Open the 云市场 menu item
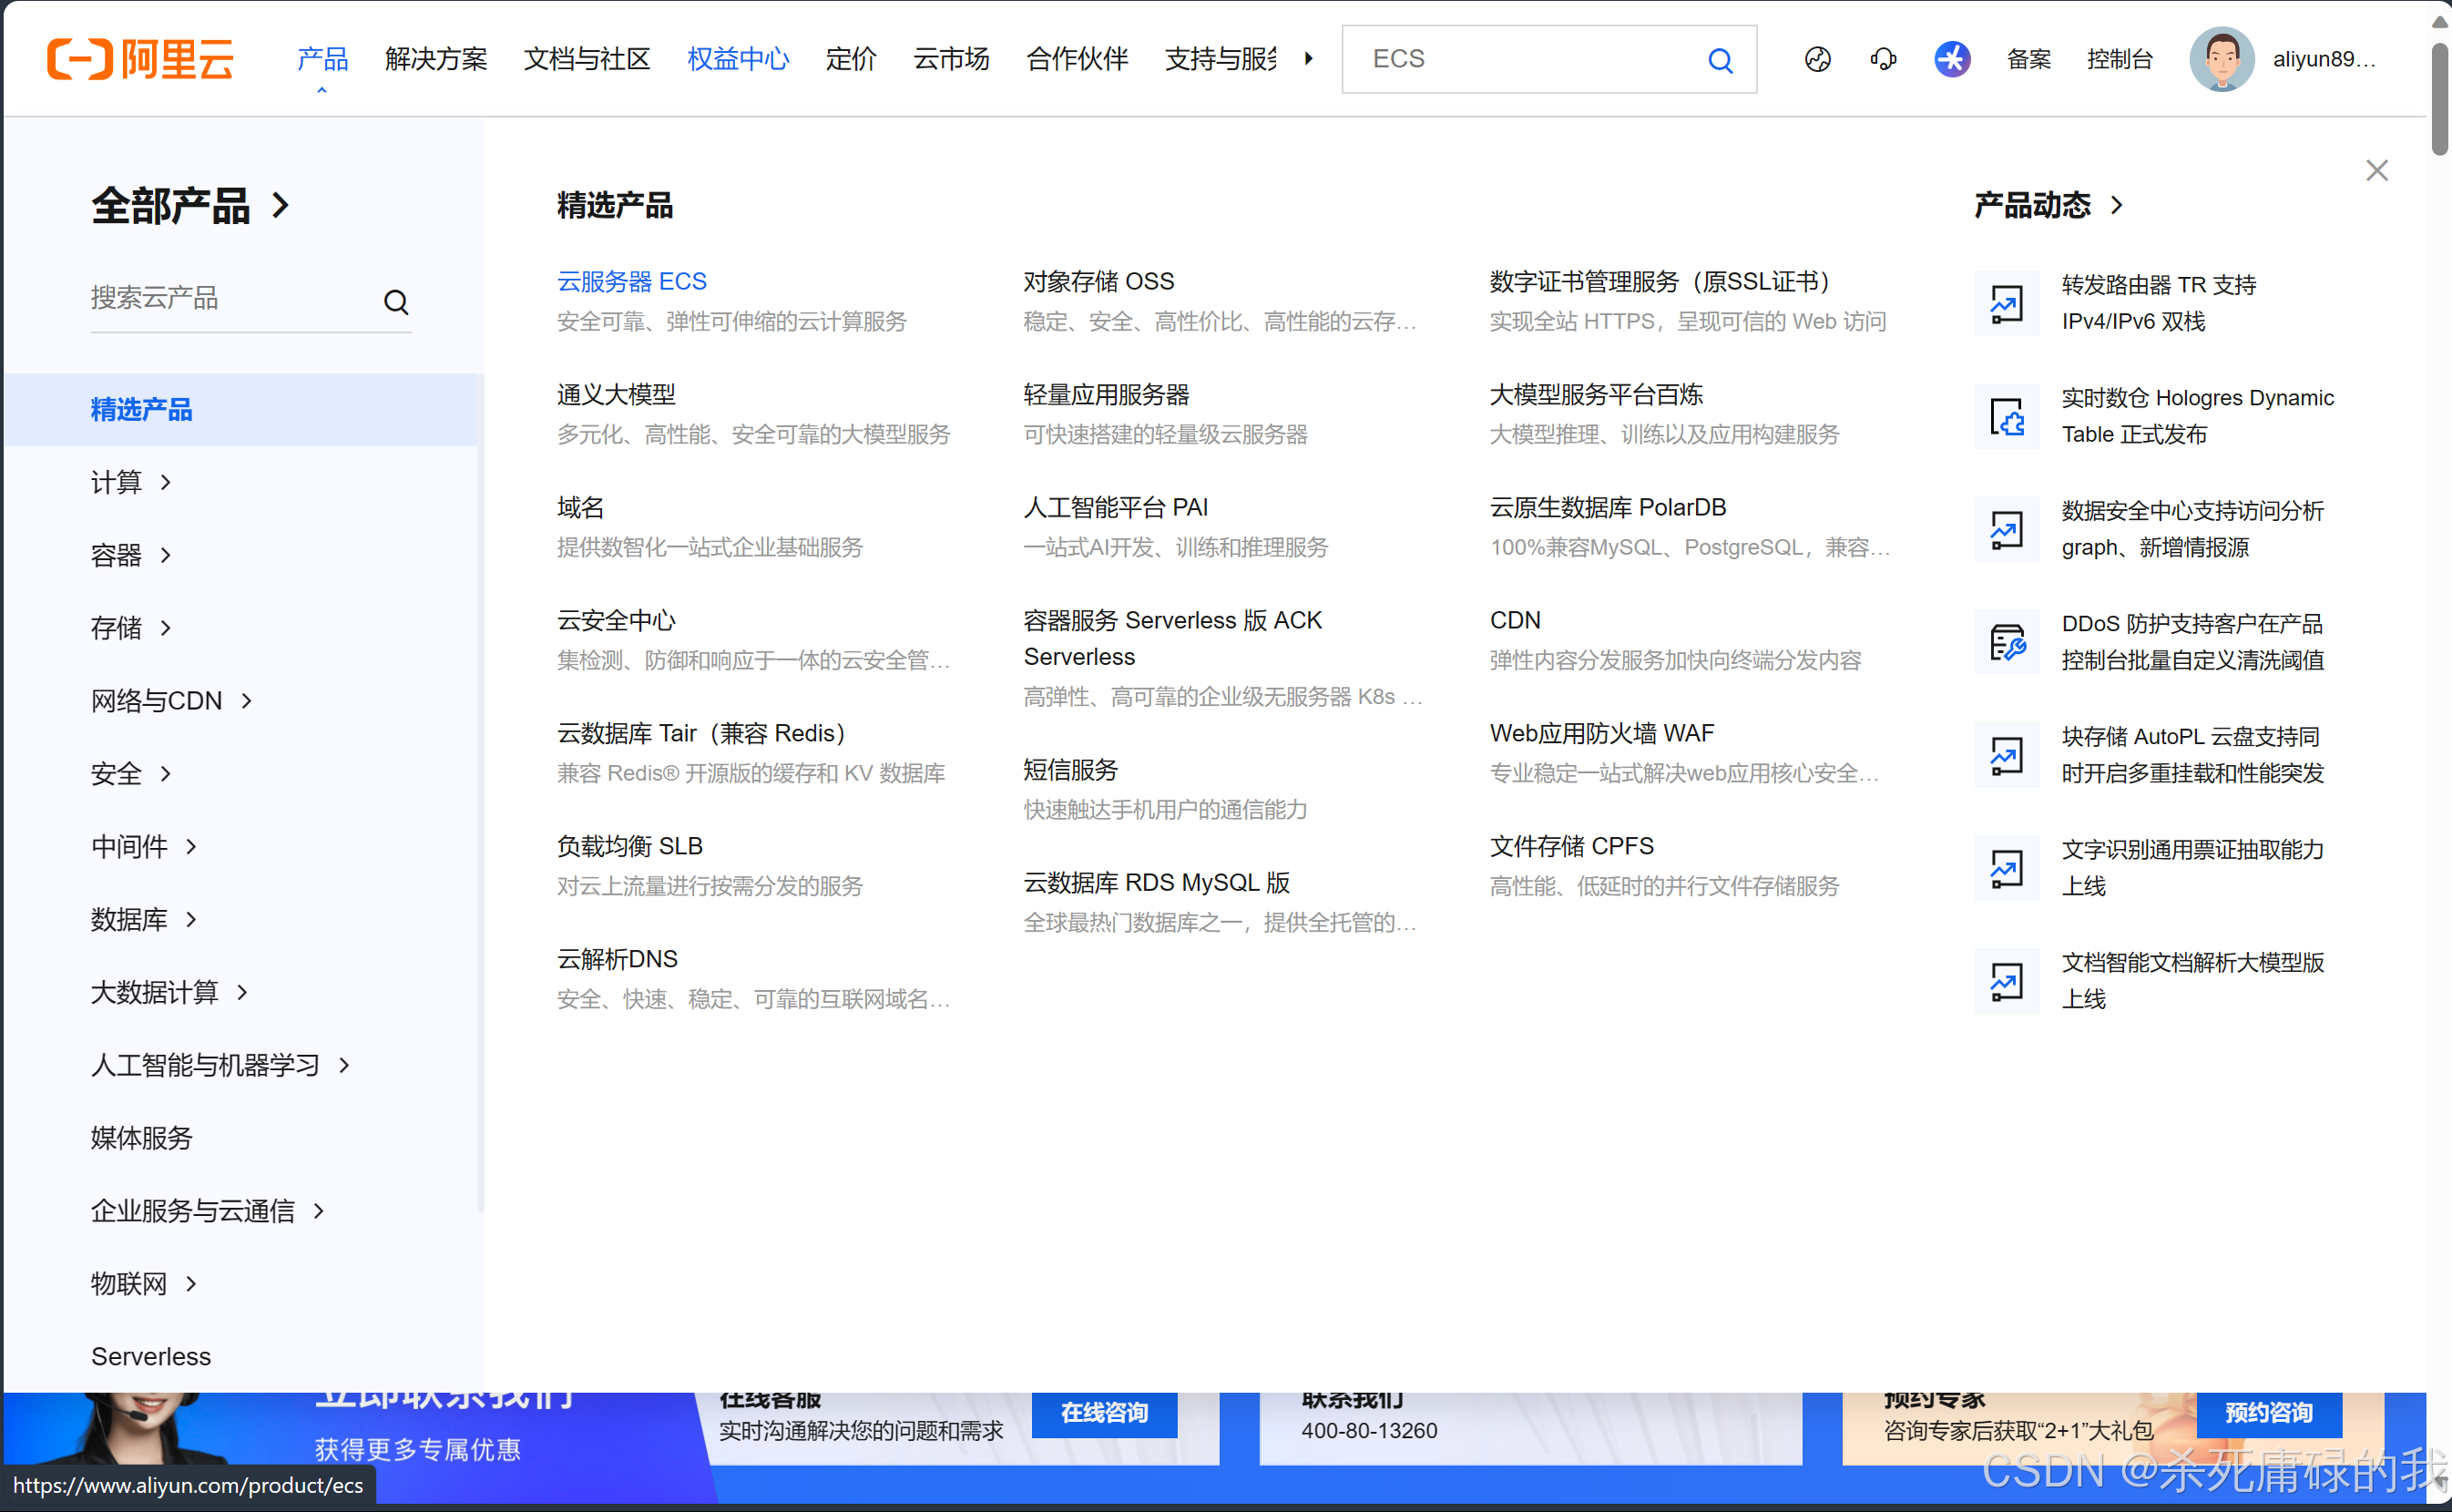This screenshot has width=2452, height=1512. tap(951, 59)
